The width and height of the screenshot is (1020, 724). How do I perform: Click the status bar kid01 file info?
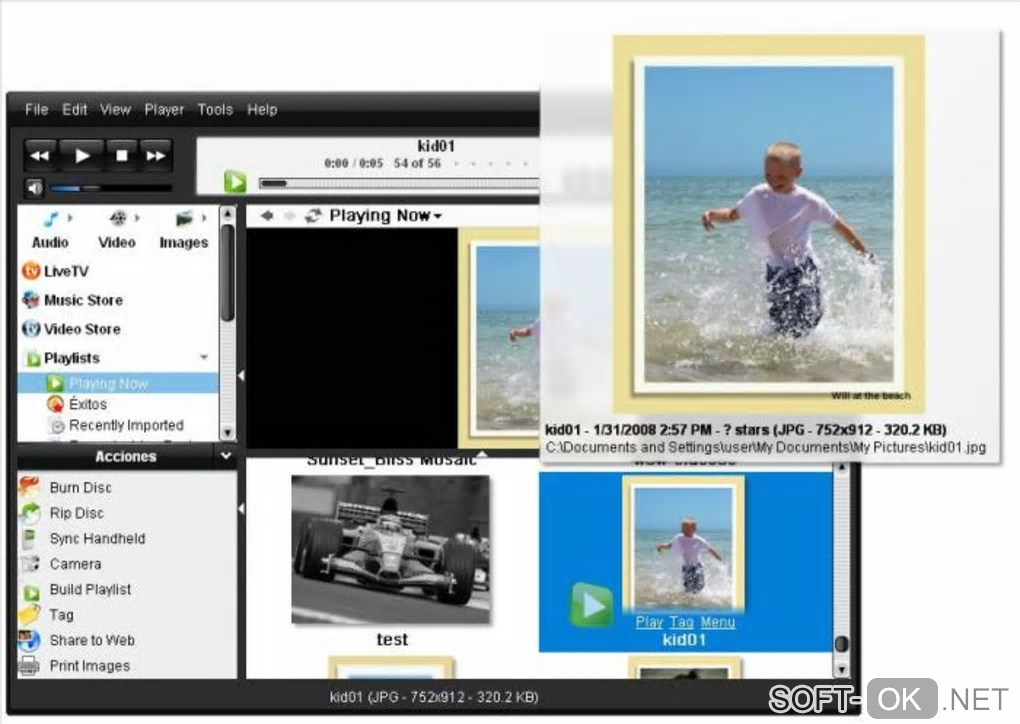434,697
